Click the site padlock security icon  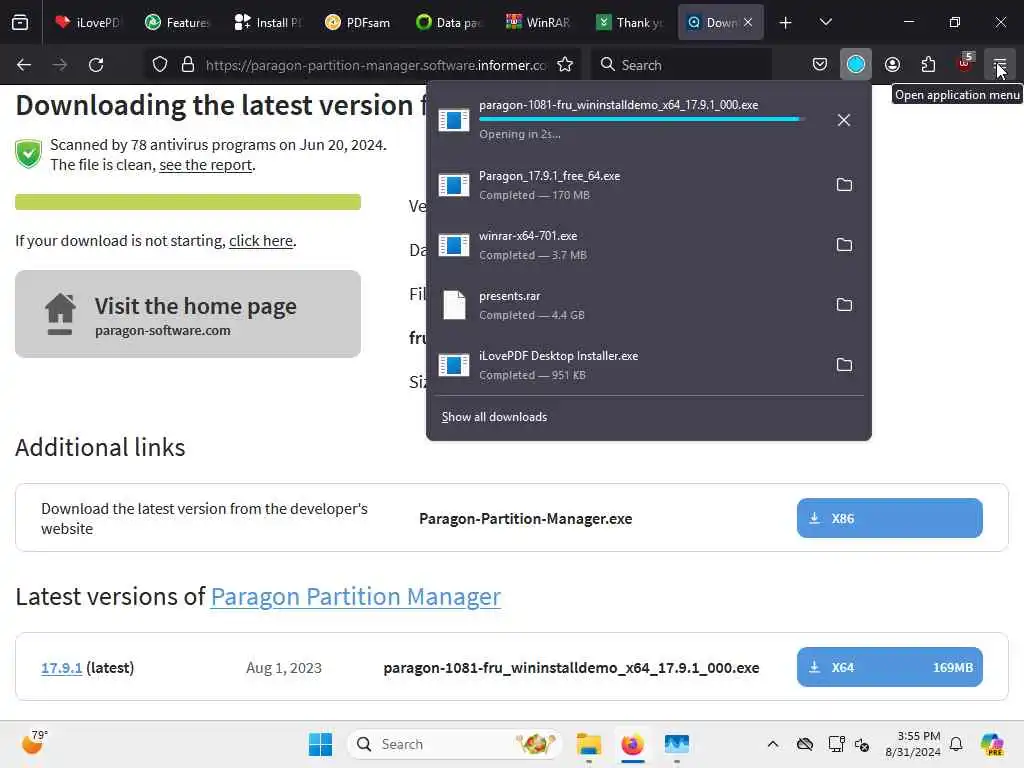188,65
